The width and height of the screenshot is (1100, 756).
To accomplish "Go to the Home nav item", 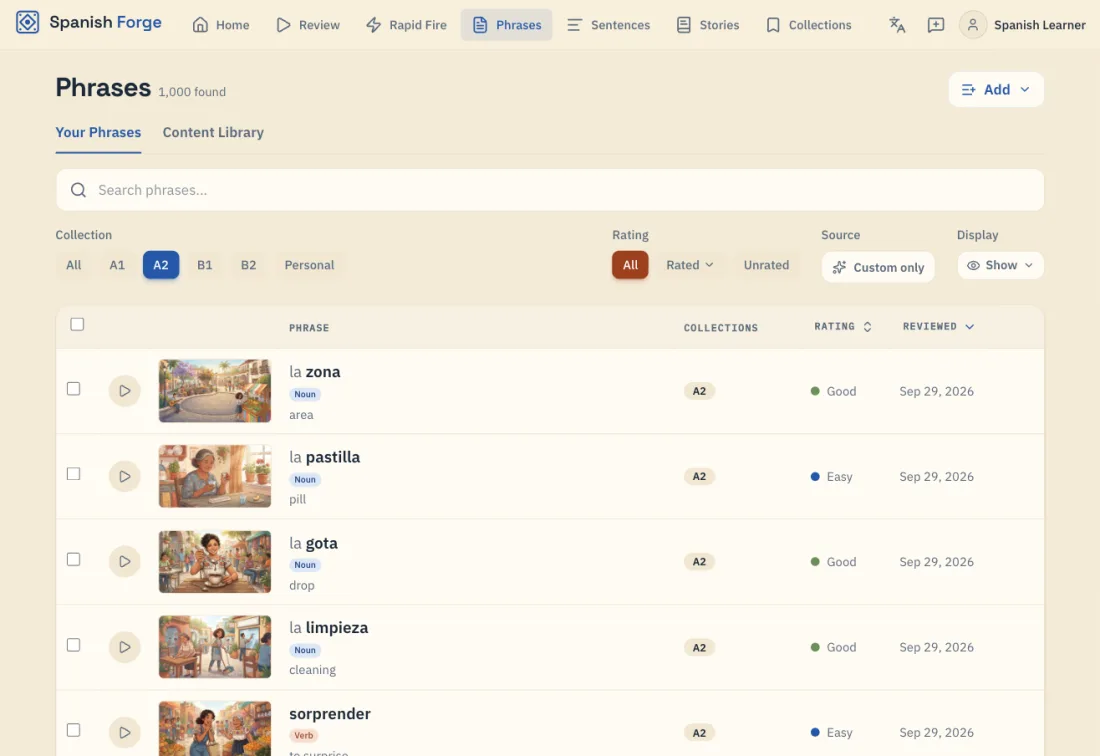I will [x=220, y=25].
